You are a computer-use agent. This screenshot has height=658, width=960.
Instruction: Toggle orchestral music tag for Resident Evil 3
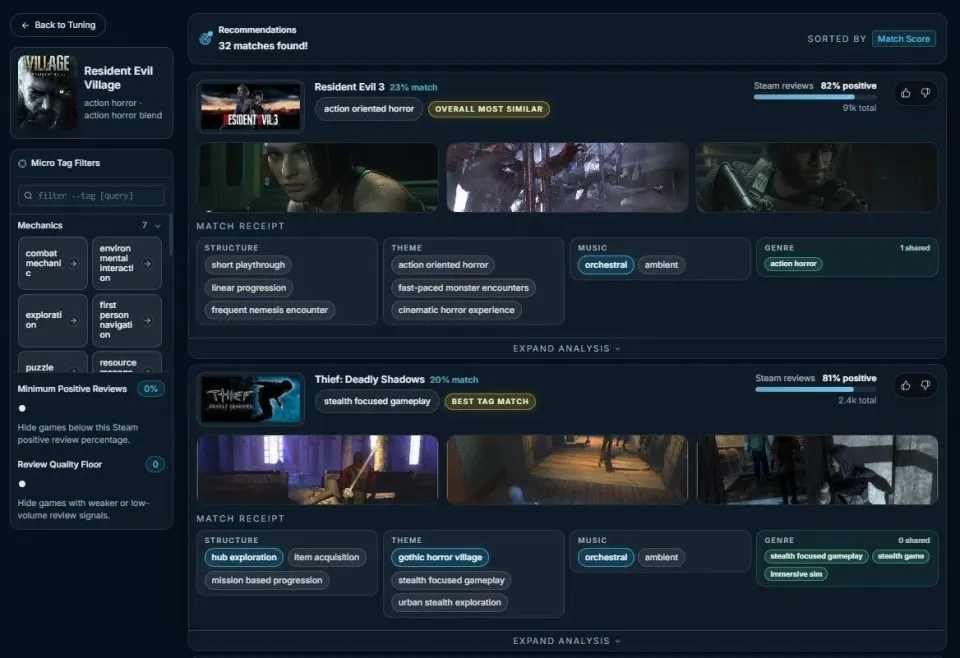coord(606,265)
